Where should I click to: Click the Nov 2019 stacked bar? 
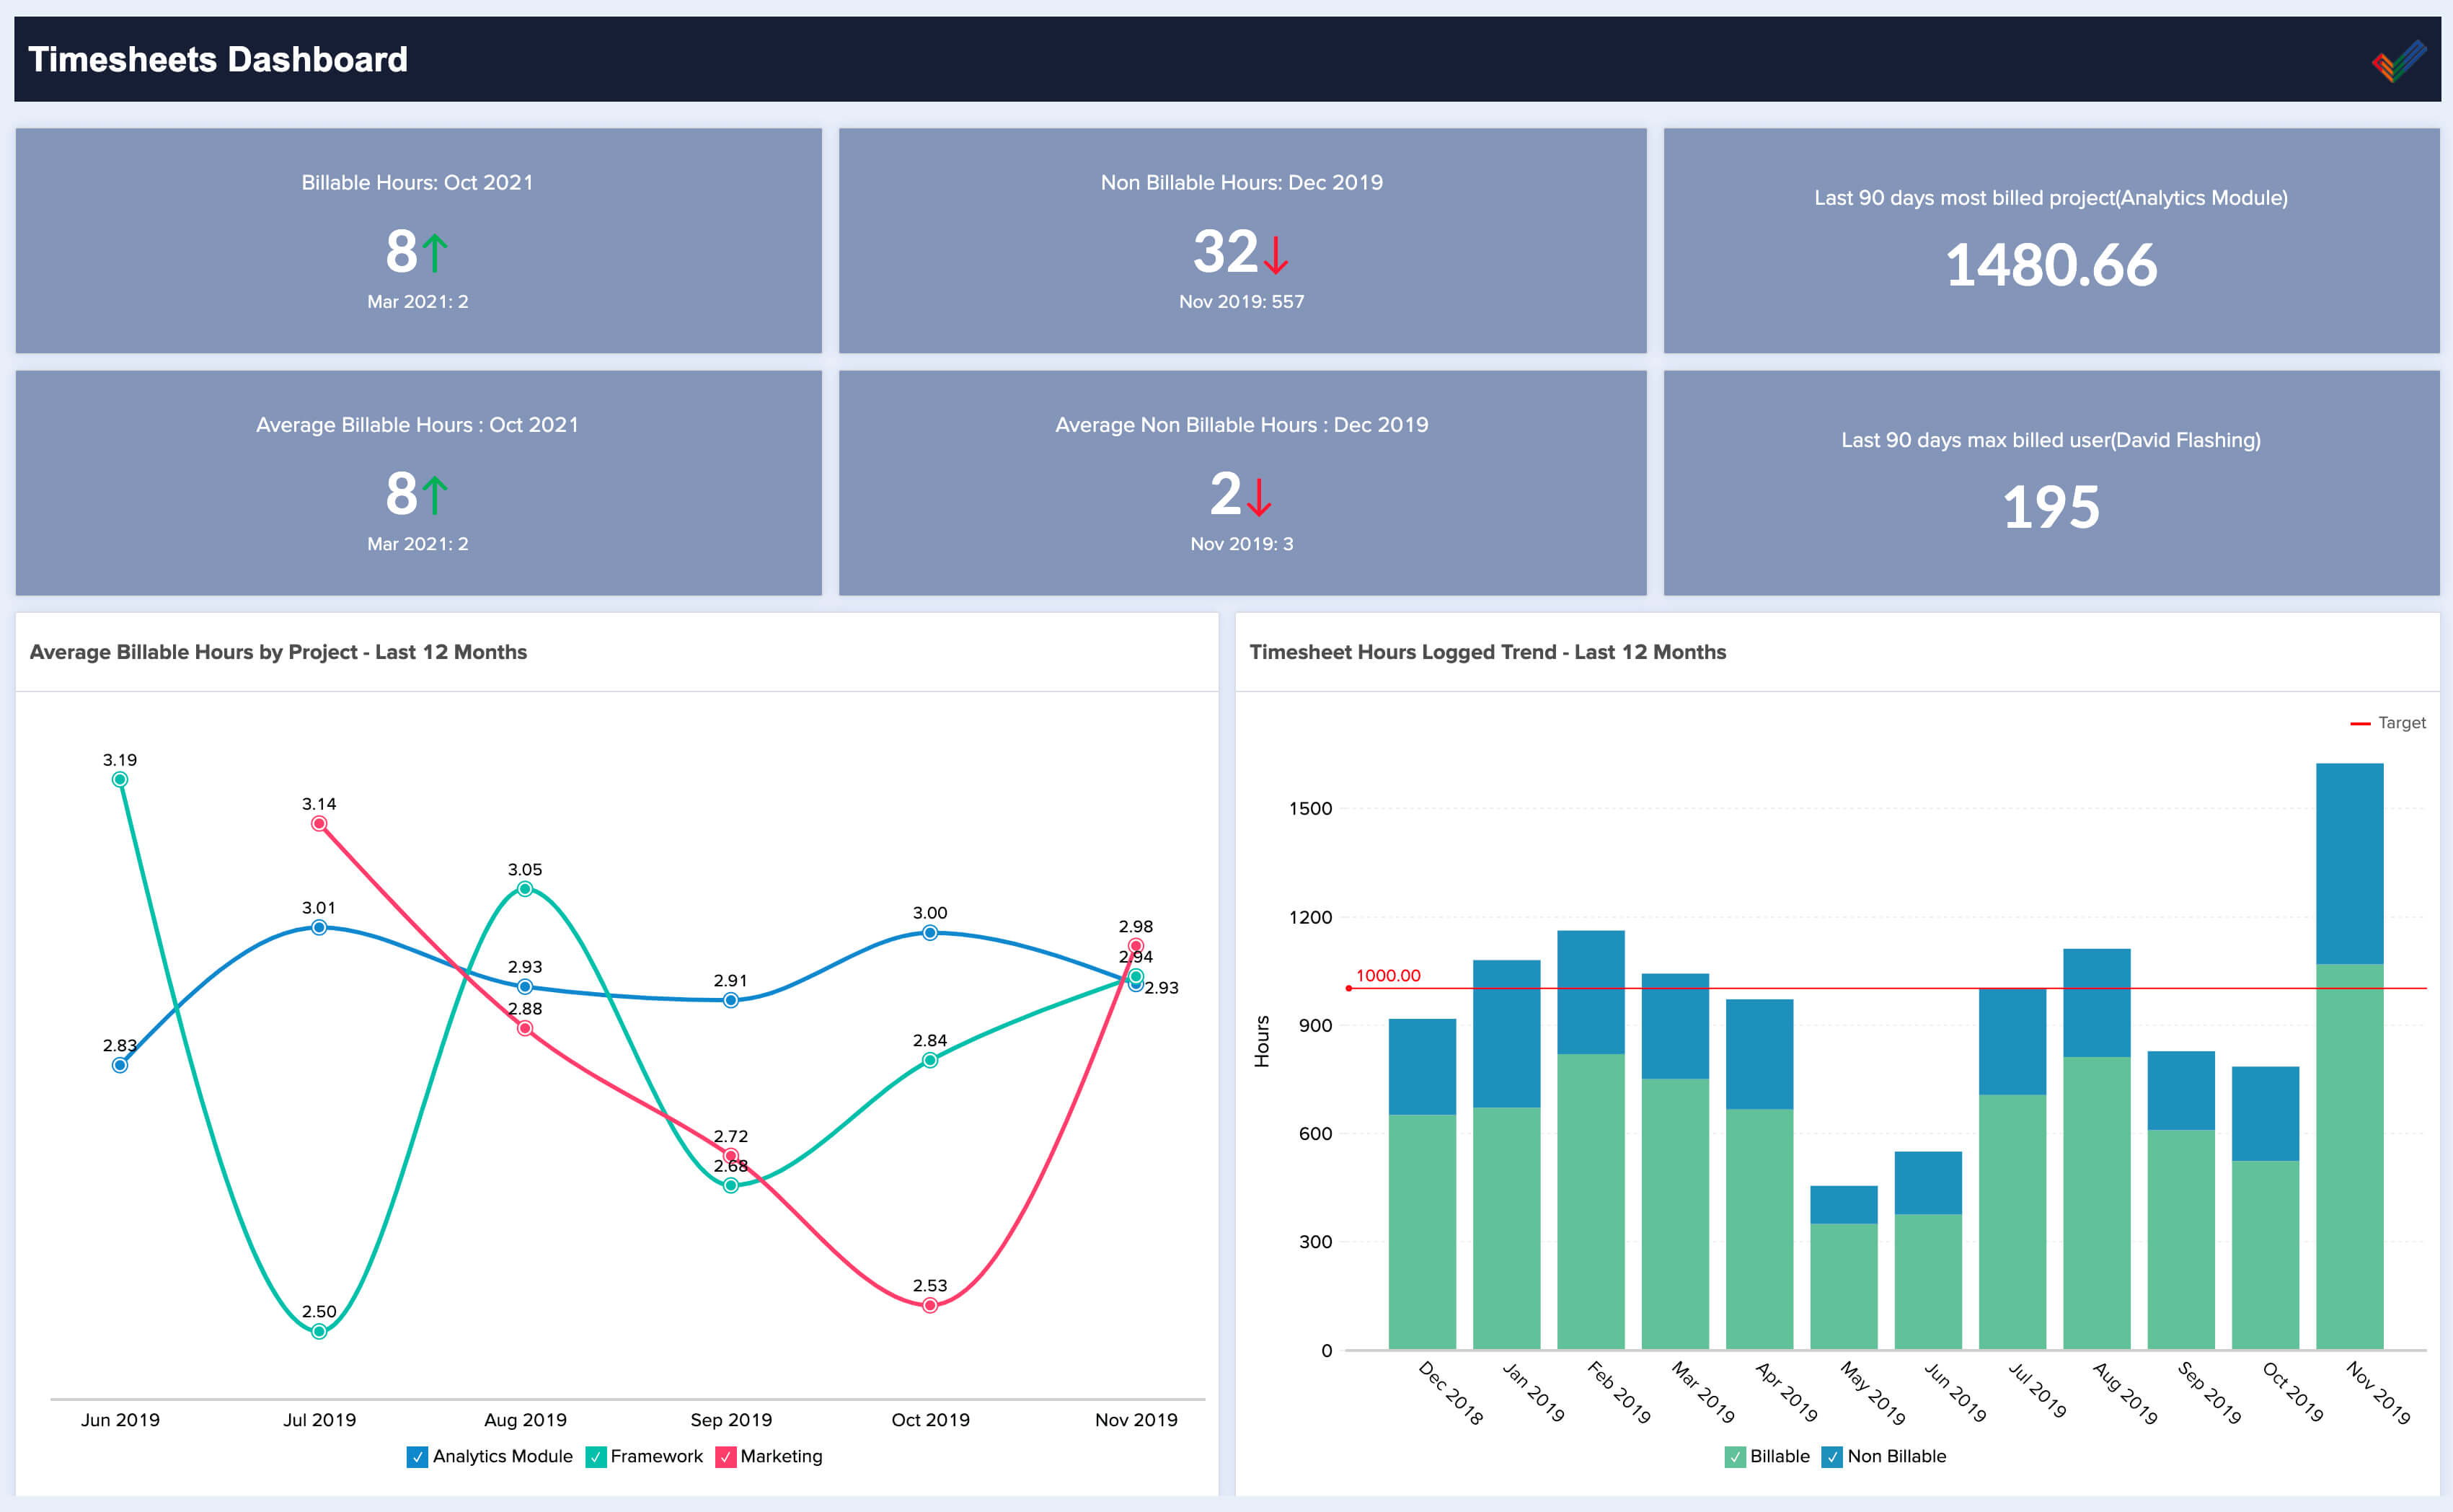coord(2349,1055)
